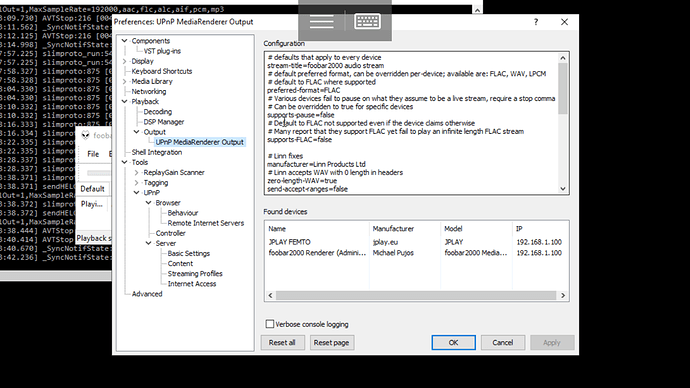Image resolution: width=690 pixels, height=388 pixels.
Task: Select Keyboard Shortcuts tree item
Action: (x=161, y=71)
